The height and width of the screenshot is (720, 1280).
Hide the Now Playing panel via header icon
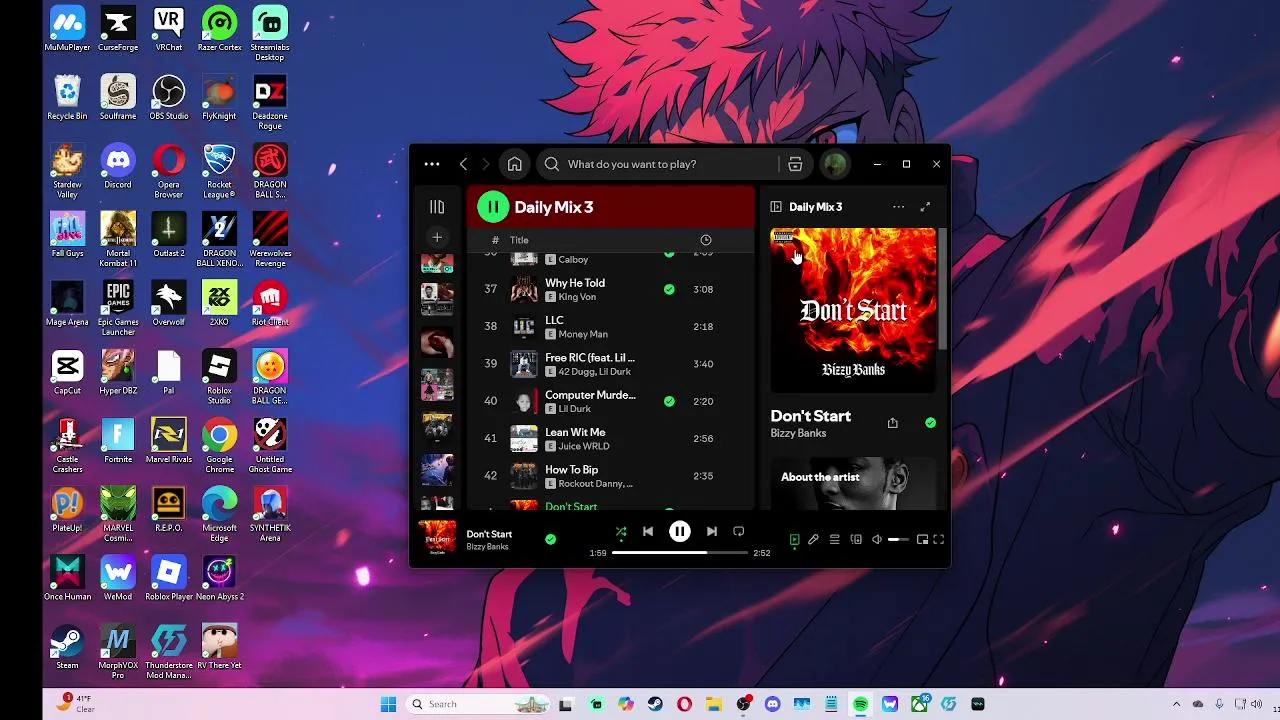(x=776, y=207)
